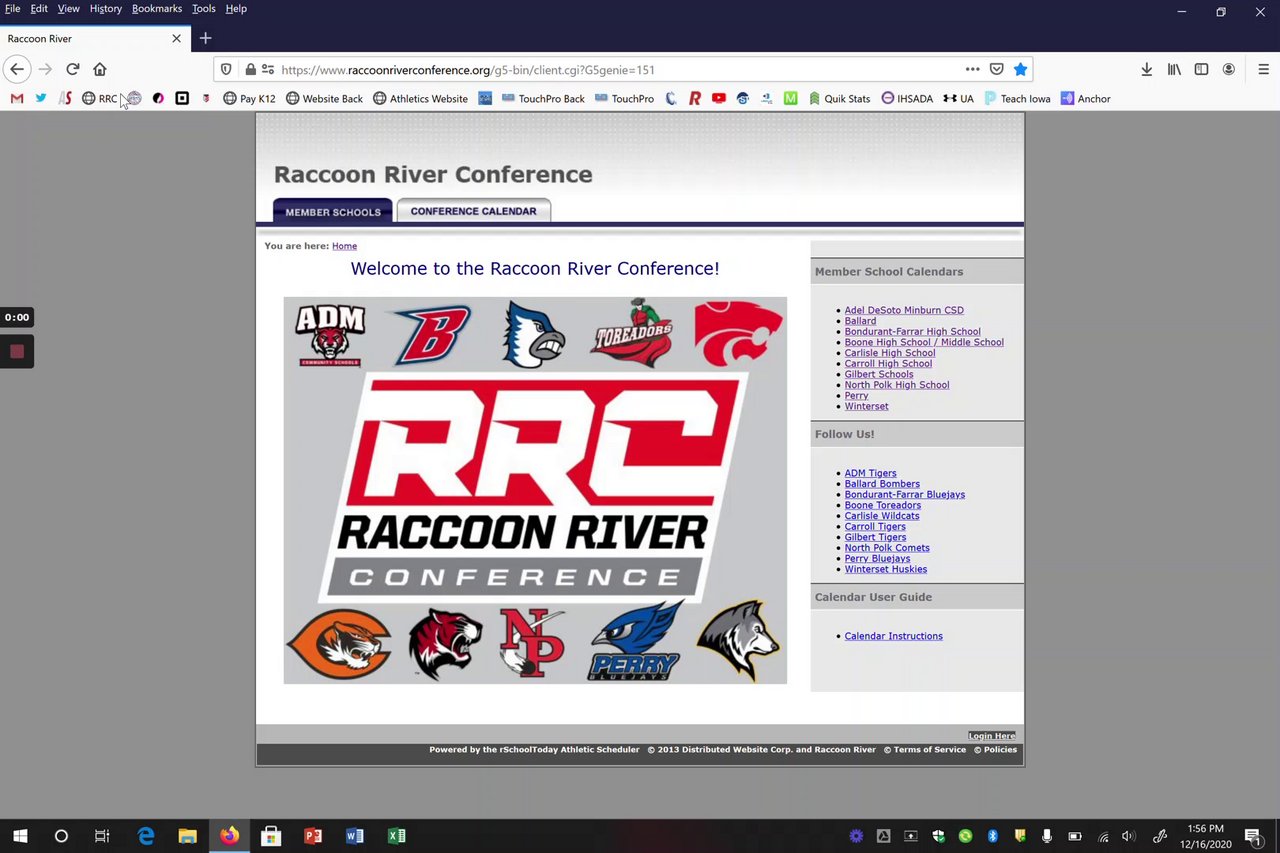Screen dimensions: 1280x853
Task: Toggle the sidebar view icon
Action: (1201, 69)
